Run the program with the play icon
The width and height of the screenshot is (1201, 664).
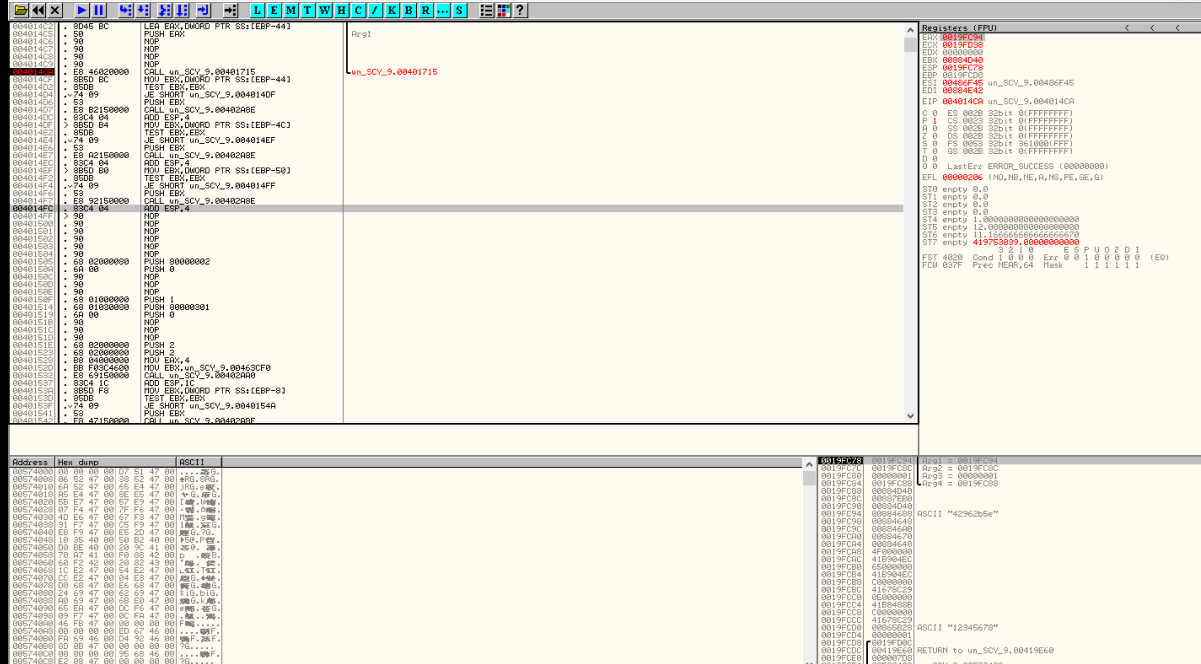pyautogui.click(x=81, y=10)
